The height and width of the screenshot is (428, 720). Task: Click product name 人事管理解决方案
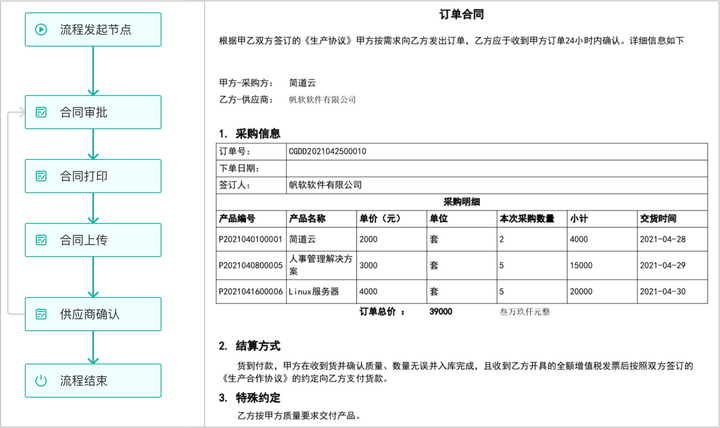pyautogui.click(x=321, y=265)
